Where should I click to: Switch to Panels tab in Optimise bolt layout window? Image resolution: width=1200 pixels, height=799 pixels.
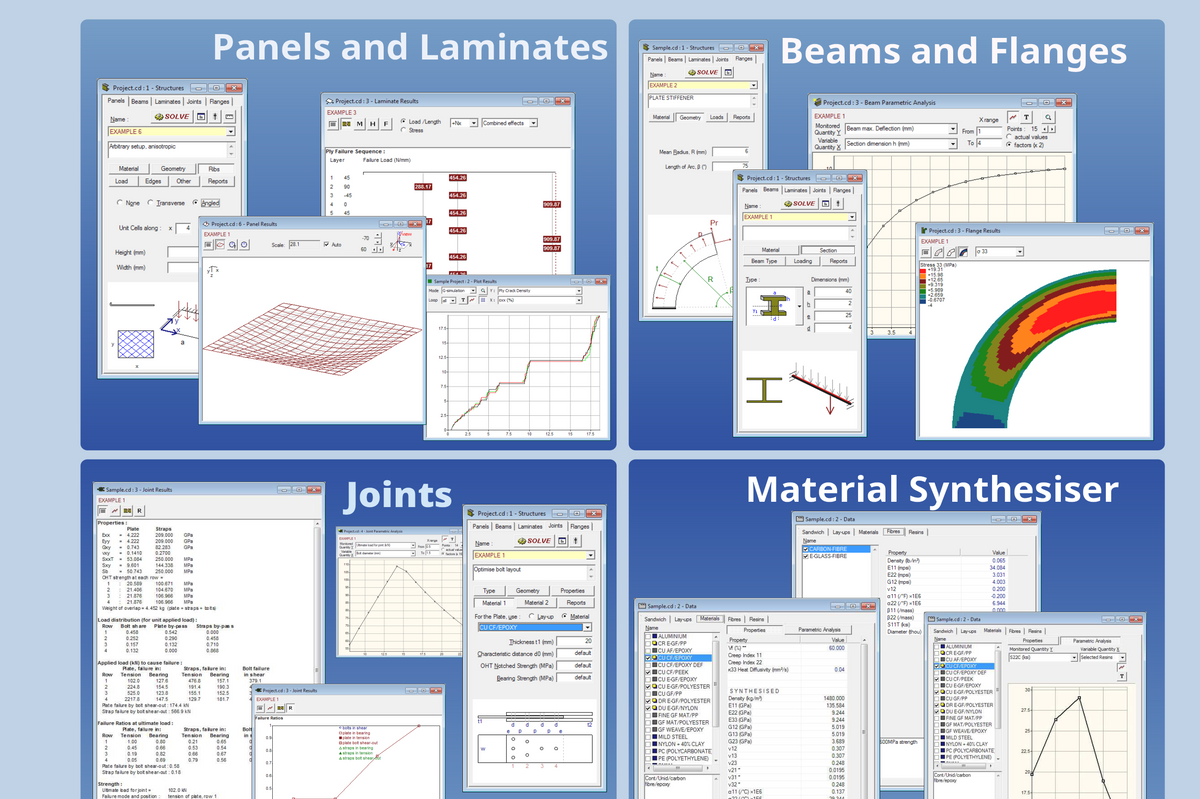click(x=480, y=526)
